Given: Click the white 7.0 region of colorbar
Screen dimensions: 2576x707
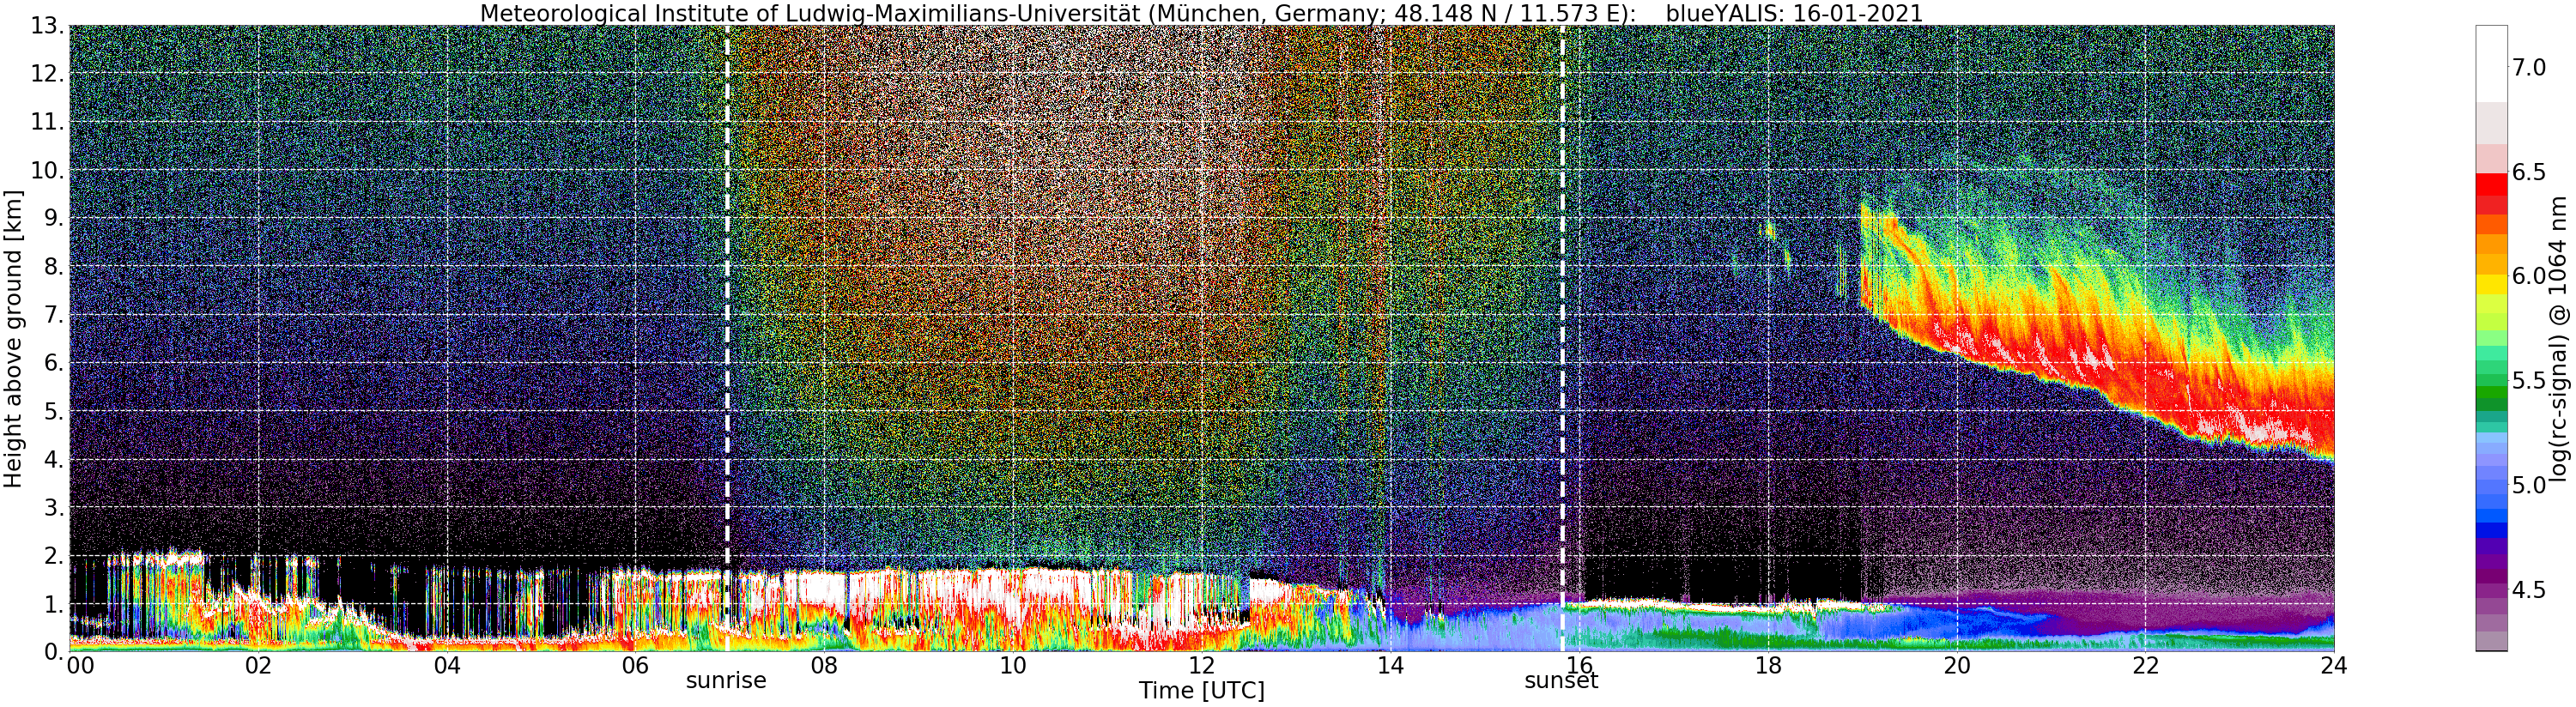Looking at the screenshot, I should point(2491,64).
